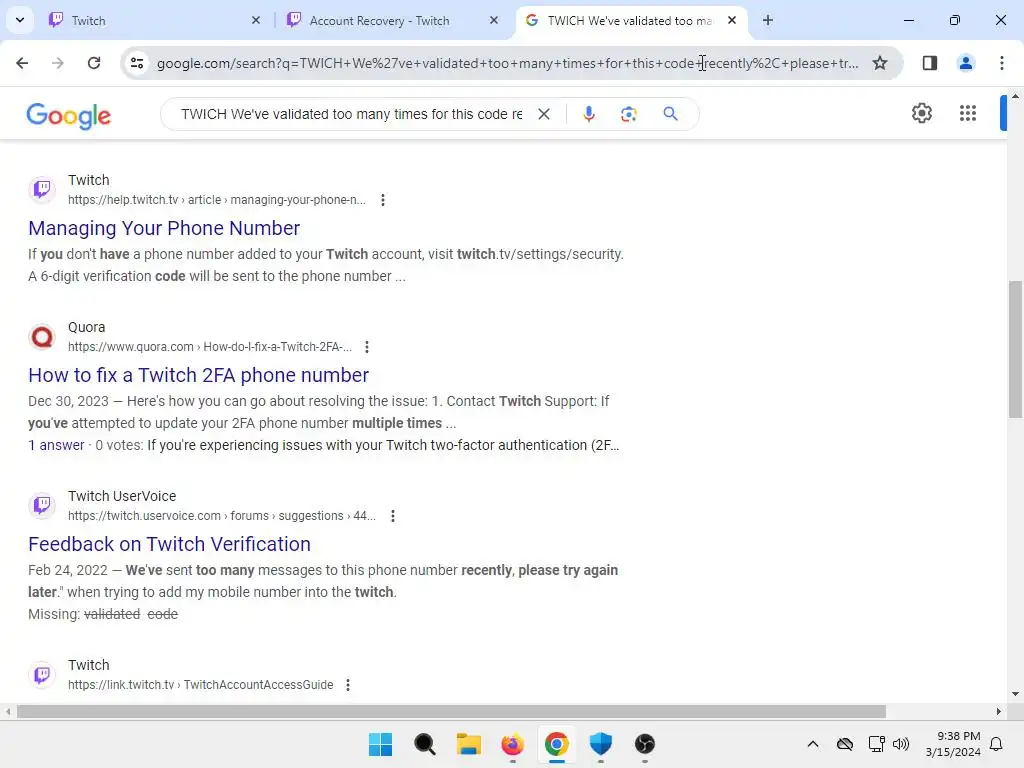
Task: Click inside the Google search input field
Action: [x=351, y=114]
